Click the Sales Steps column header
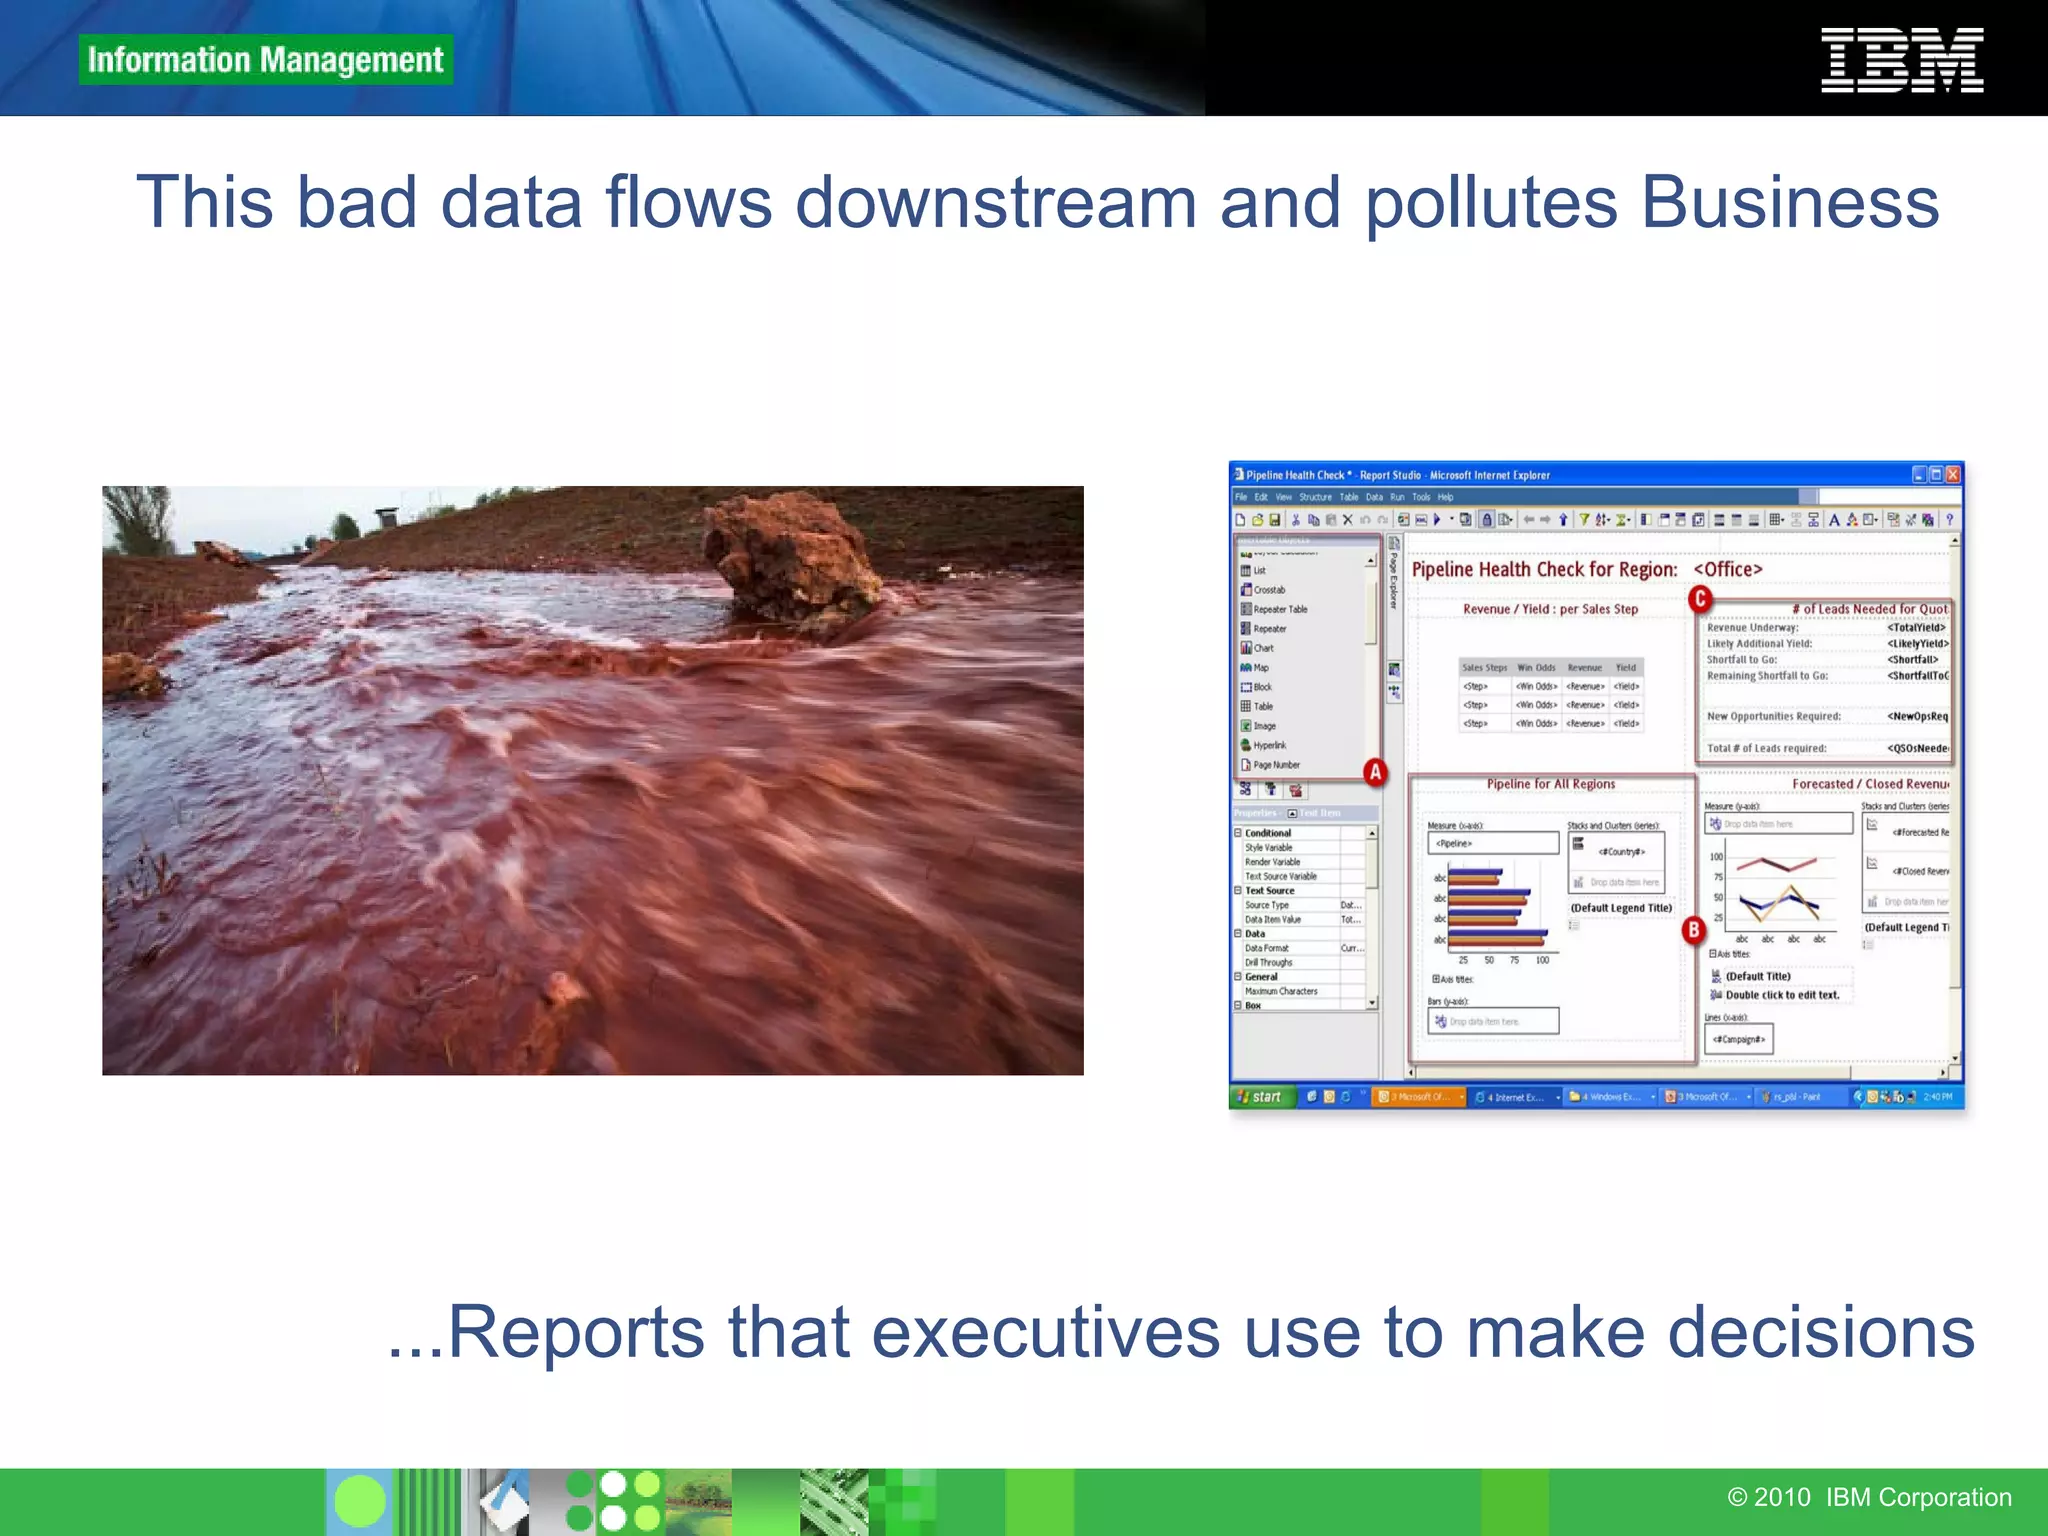 (x=1484, y=667)
